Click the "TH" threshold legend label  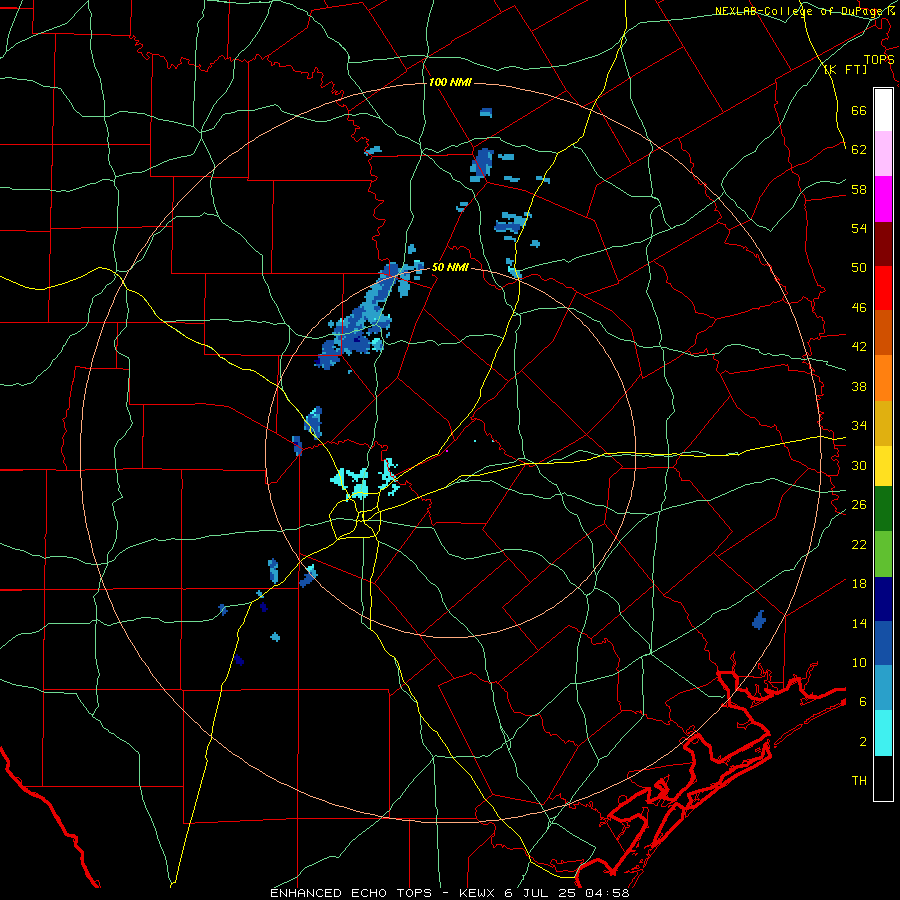tap(859, 780)
